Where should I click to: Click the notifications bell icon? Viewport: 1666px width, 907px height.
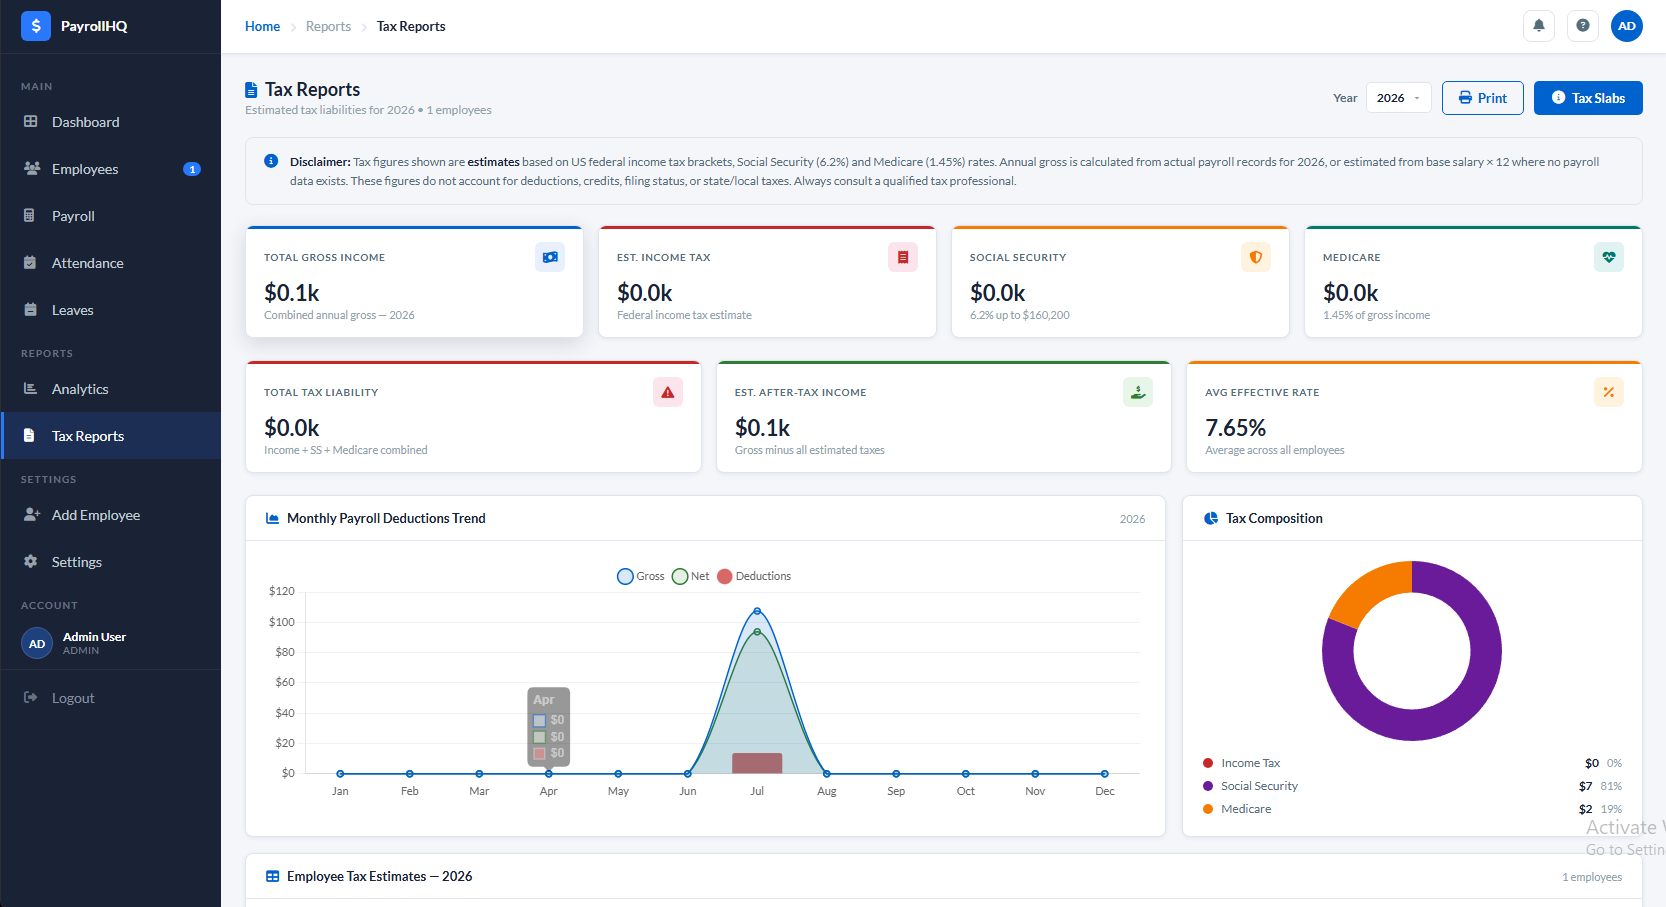coord(1539,26)
